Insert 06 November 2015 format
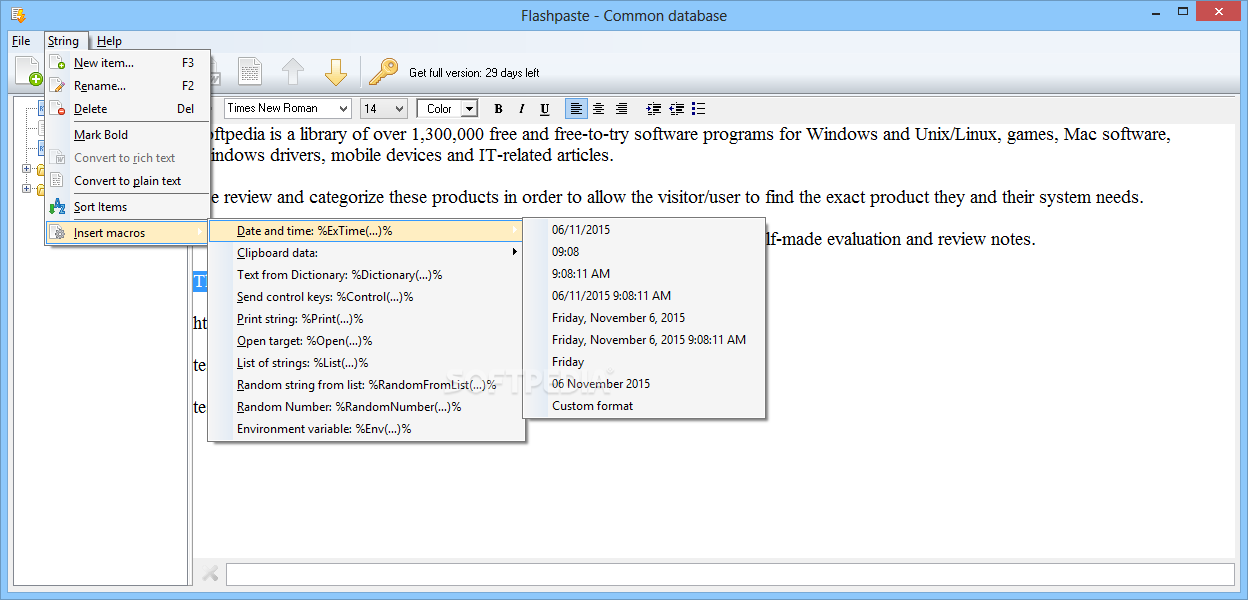Image resolution: width=1248 pixels, height=600 pixels. [x=644, y=384]
